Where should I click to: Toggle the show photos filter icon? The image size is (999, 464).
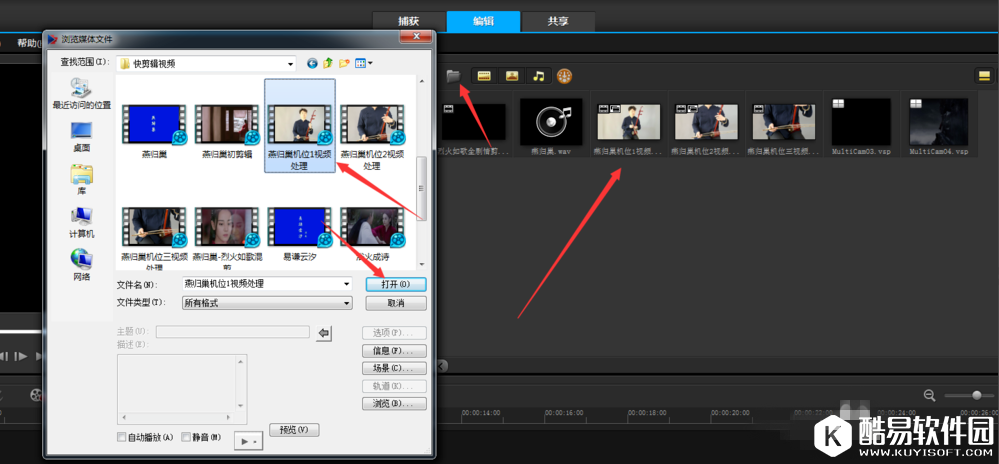(511, 75)
